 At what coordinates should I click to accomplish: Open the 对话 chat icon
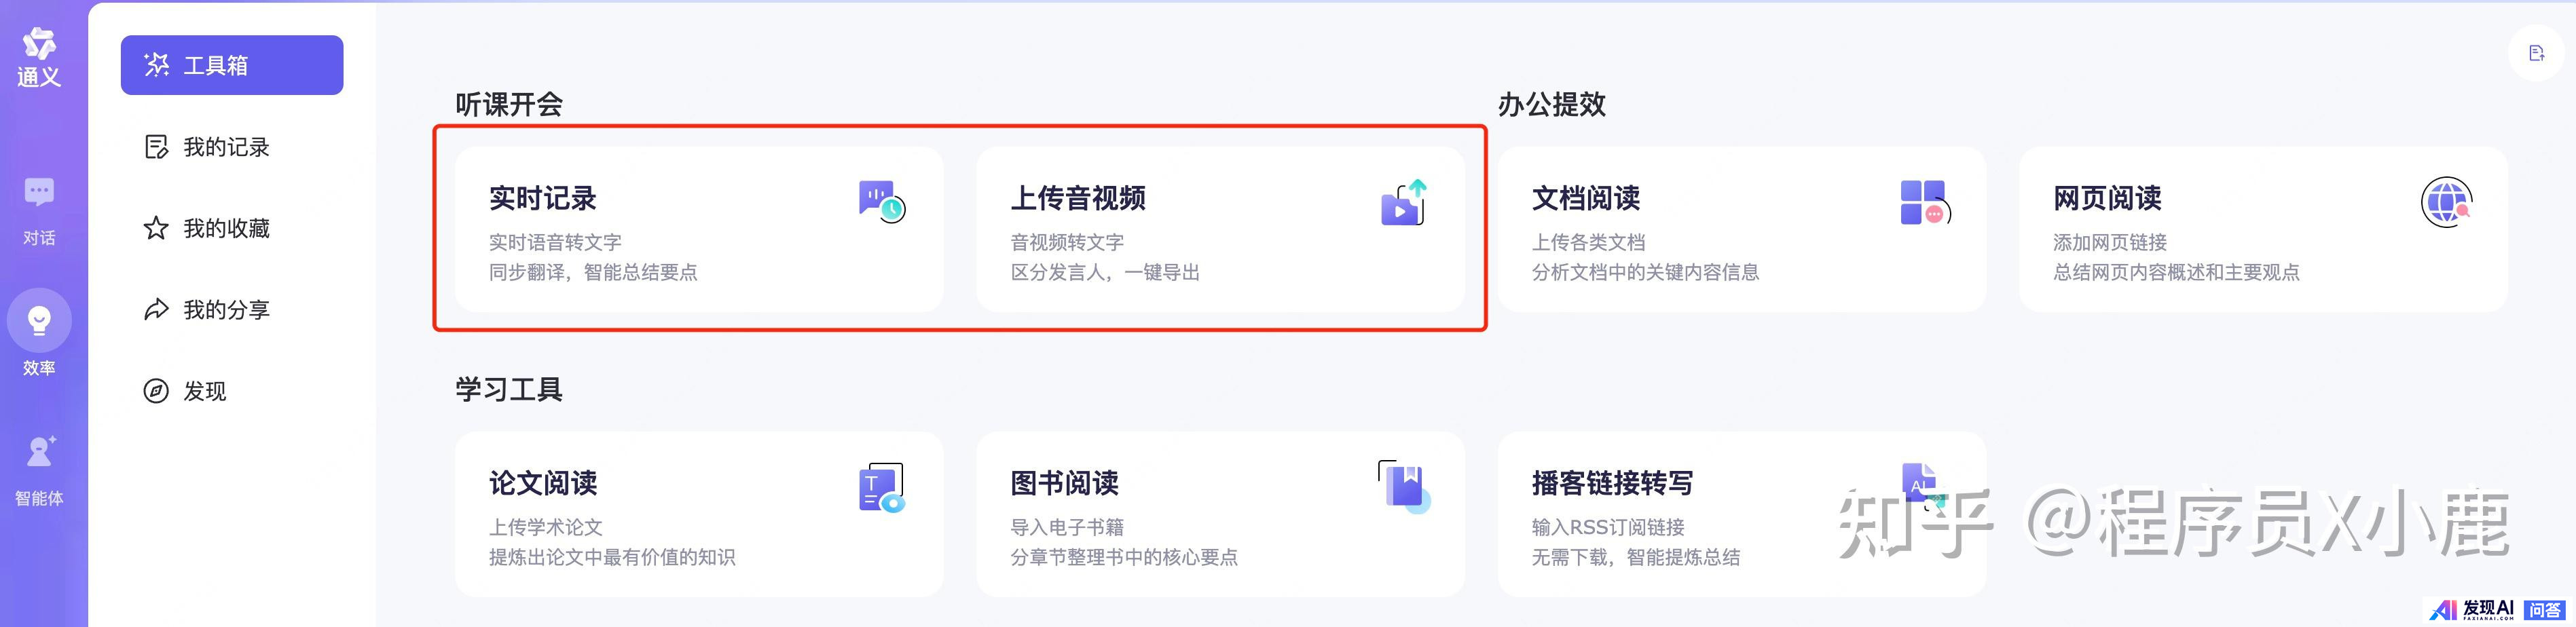click(39, 192)
